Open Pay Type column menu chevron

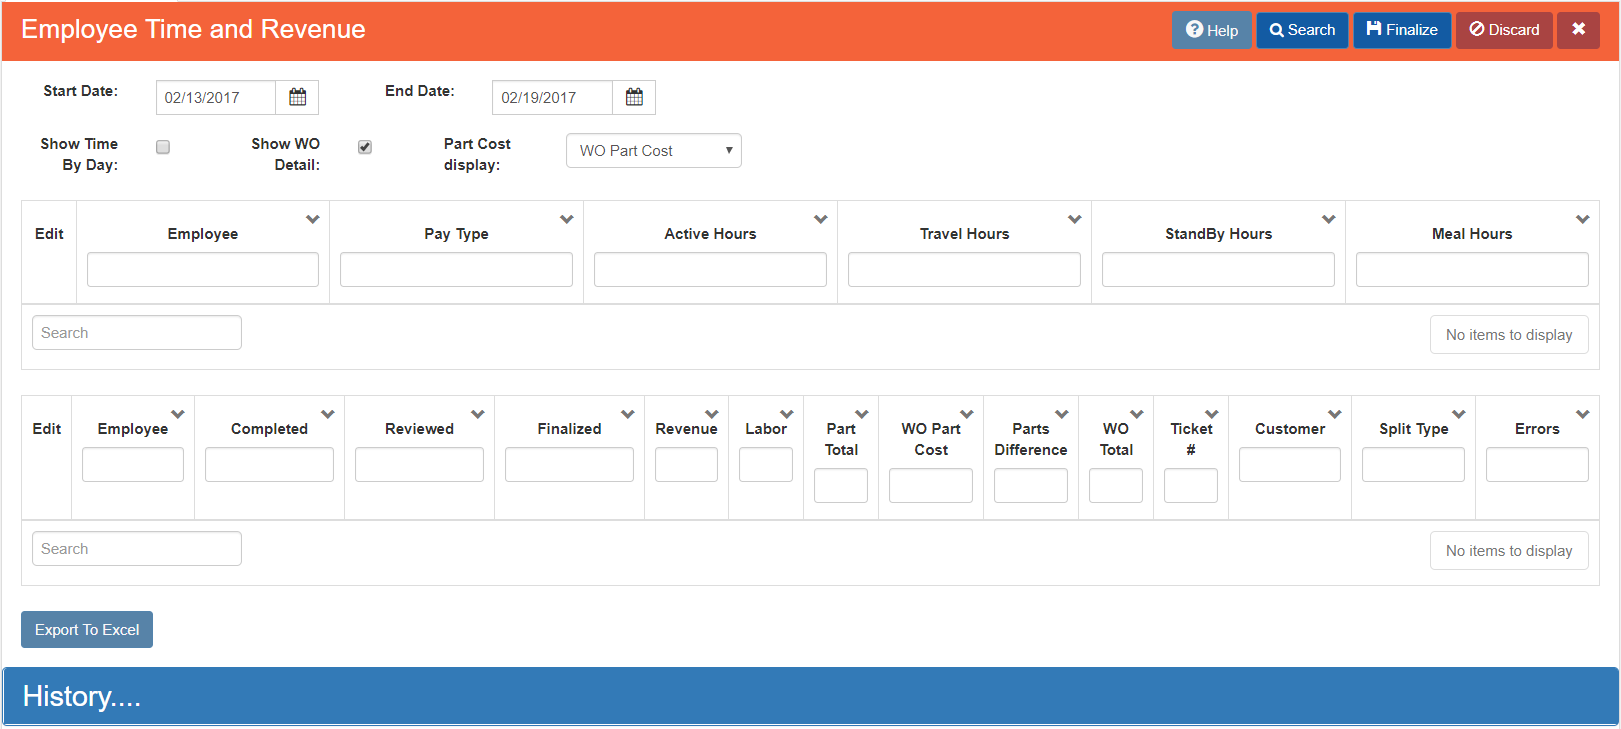(567, 219)
